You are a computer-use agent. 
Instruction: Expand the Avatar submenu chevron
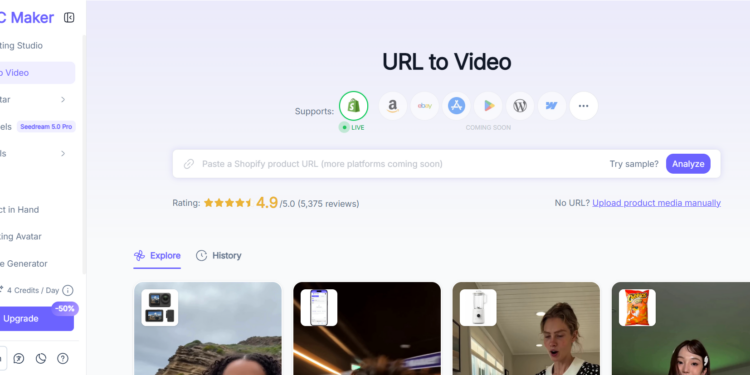(63, 99)
